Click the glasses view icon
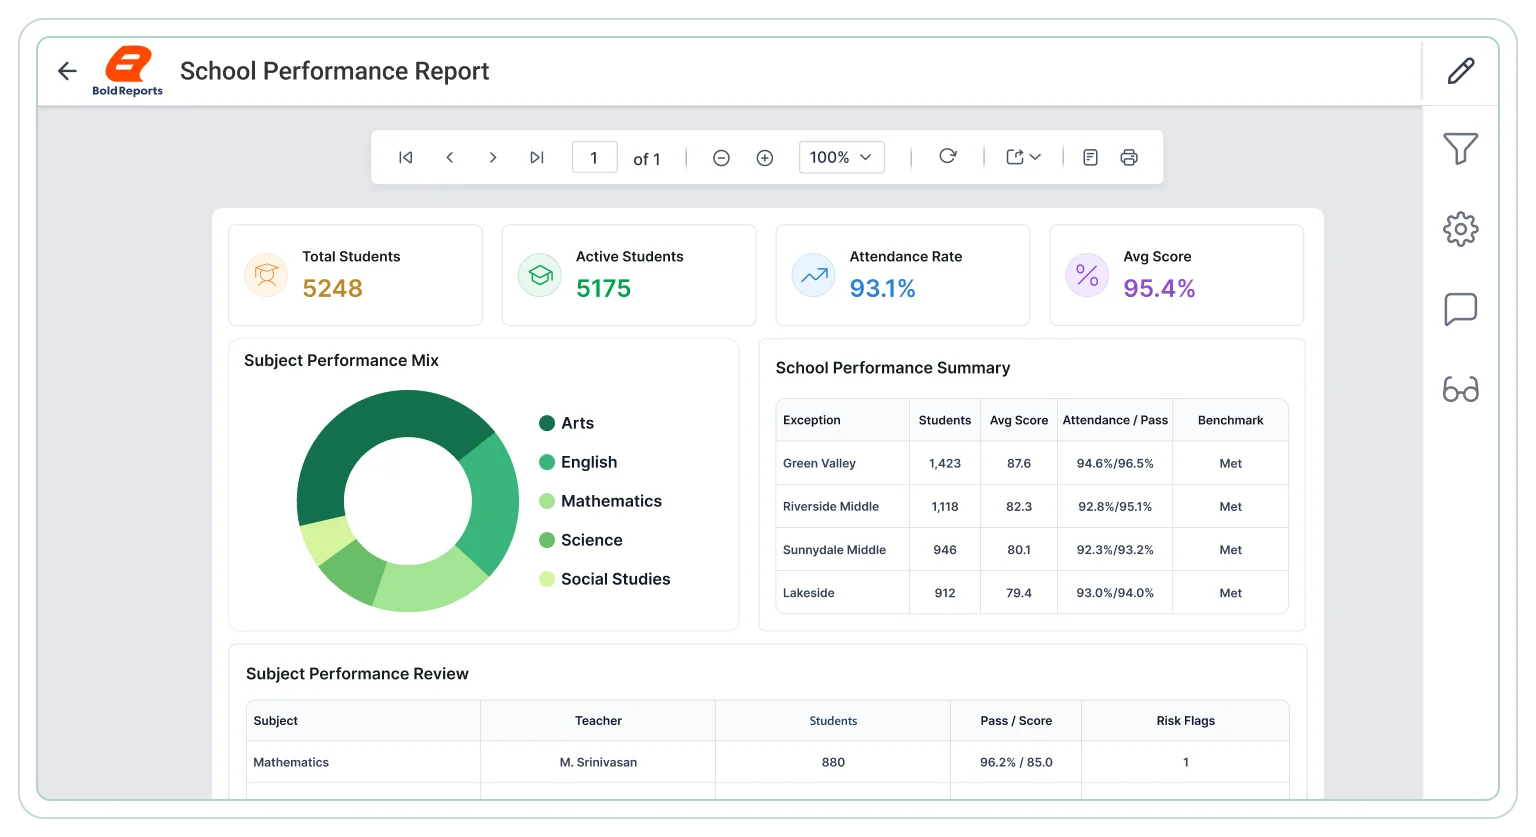Screen dimensions: 1536x837 tap(1461, 389)
